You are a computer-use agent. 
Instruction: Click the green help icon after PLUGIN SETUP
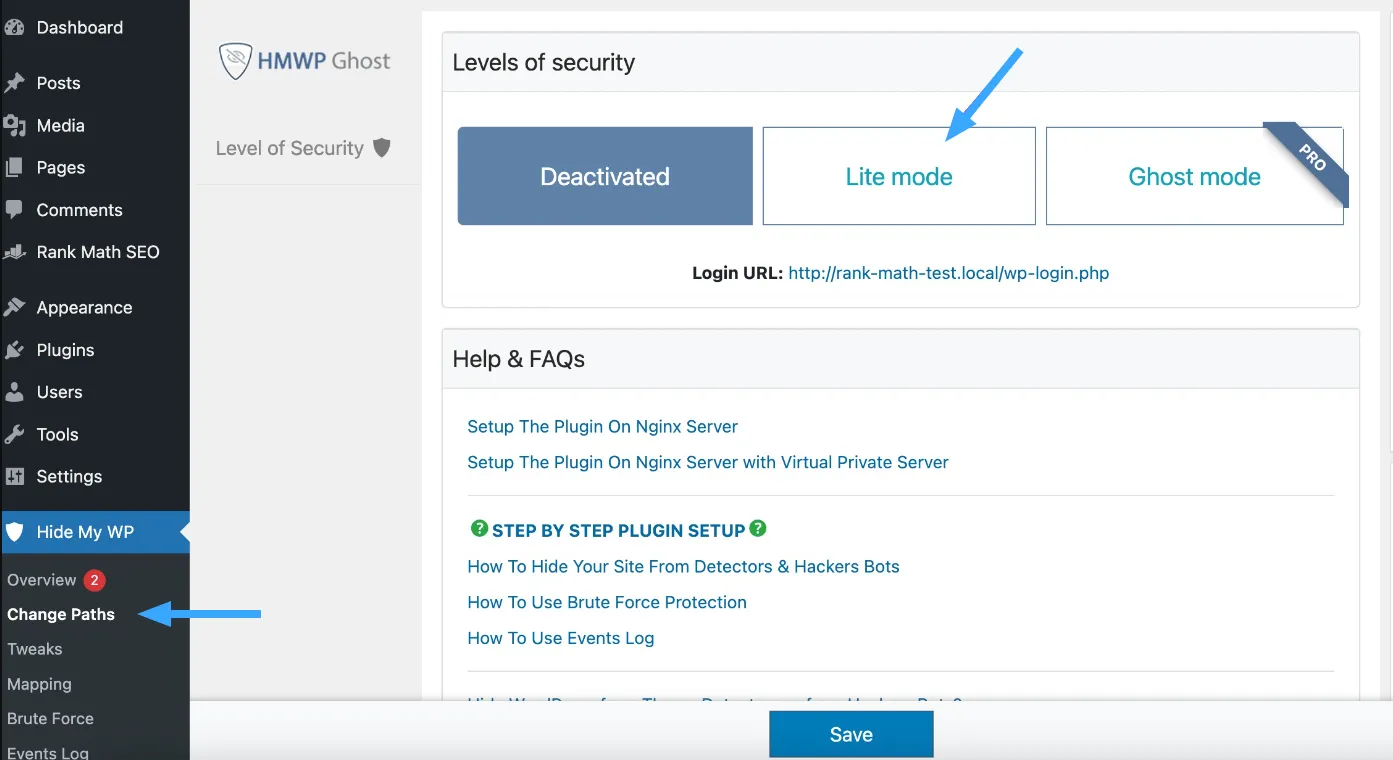pos(758,529)
